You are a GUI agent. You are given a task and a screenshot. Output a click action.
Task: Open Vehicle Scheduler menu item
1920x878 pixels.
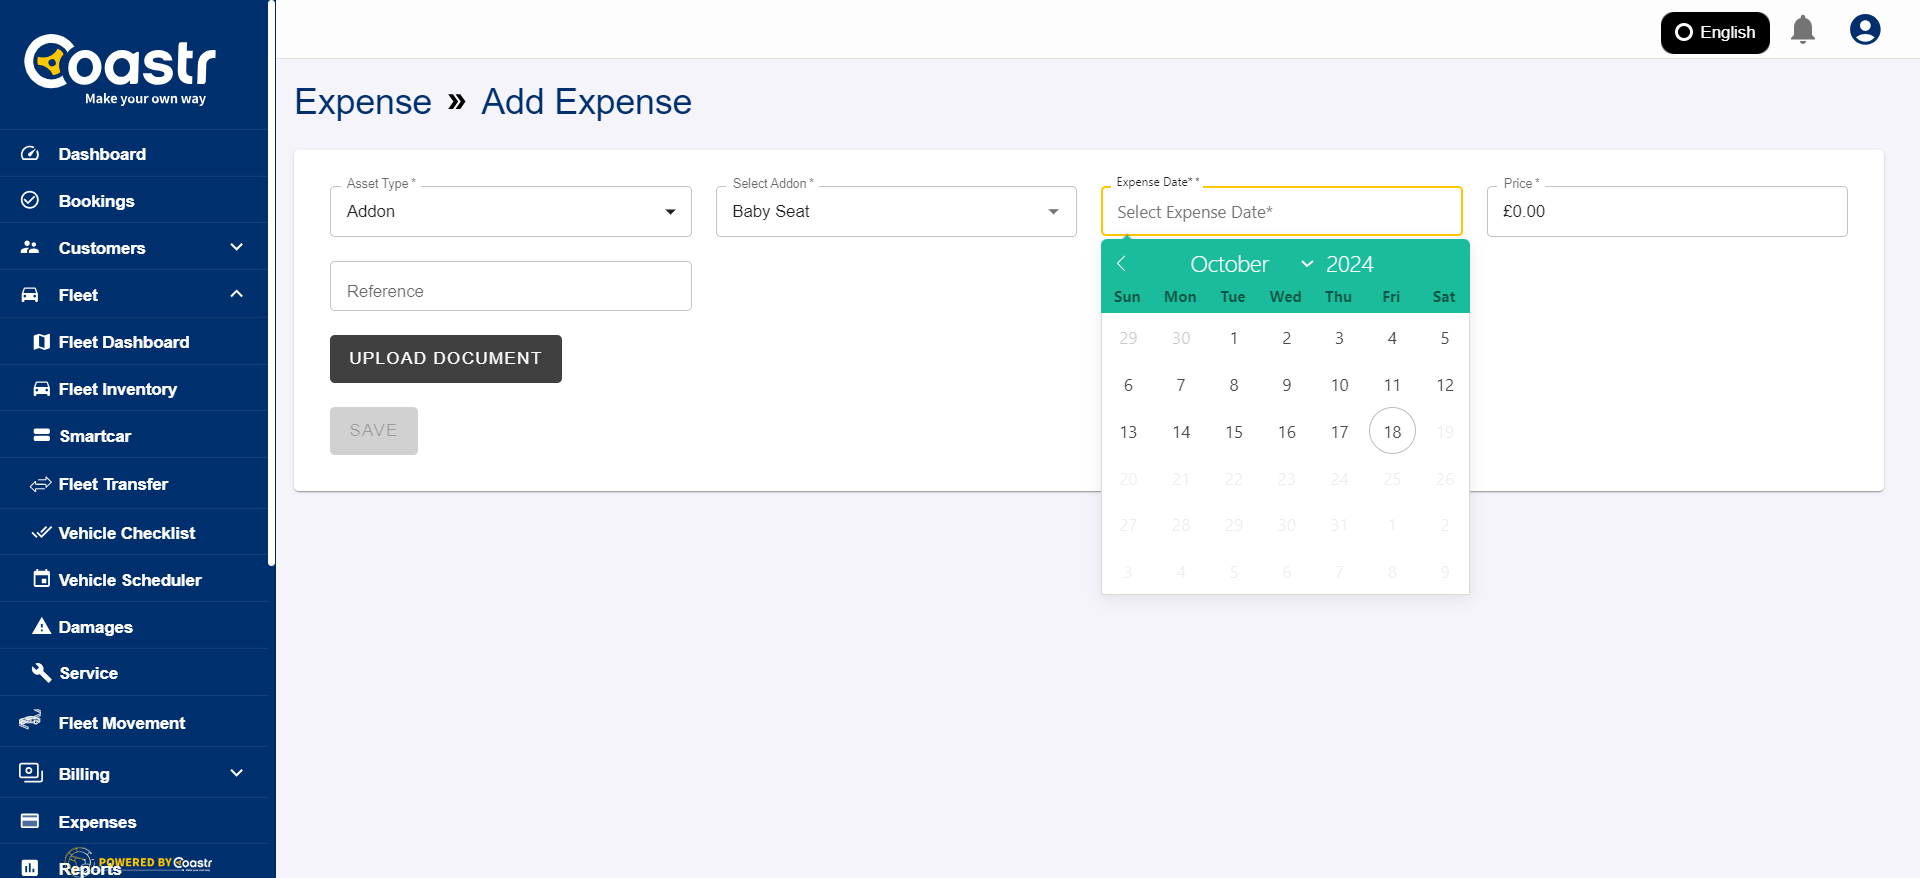pos(134,579)
